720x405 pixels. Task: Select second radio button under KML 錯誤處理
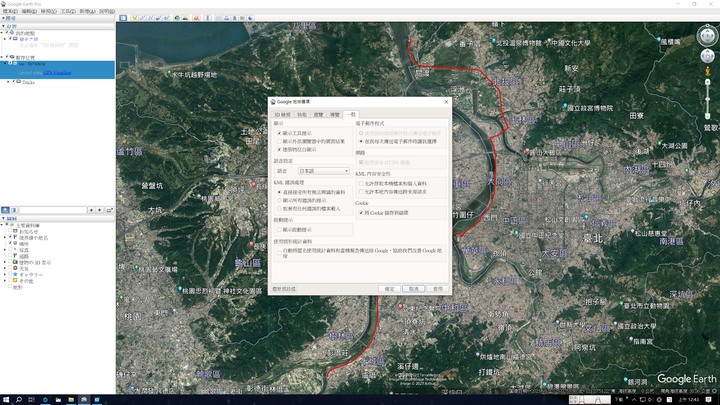pos(279,201)
